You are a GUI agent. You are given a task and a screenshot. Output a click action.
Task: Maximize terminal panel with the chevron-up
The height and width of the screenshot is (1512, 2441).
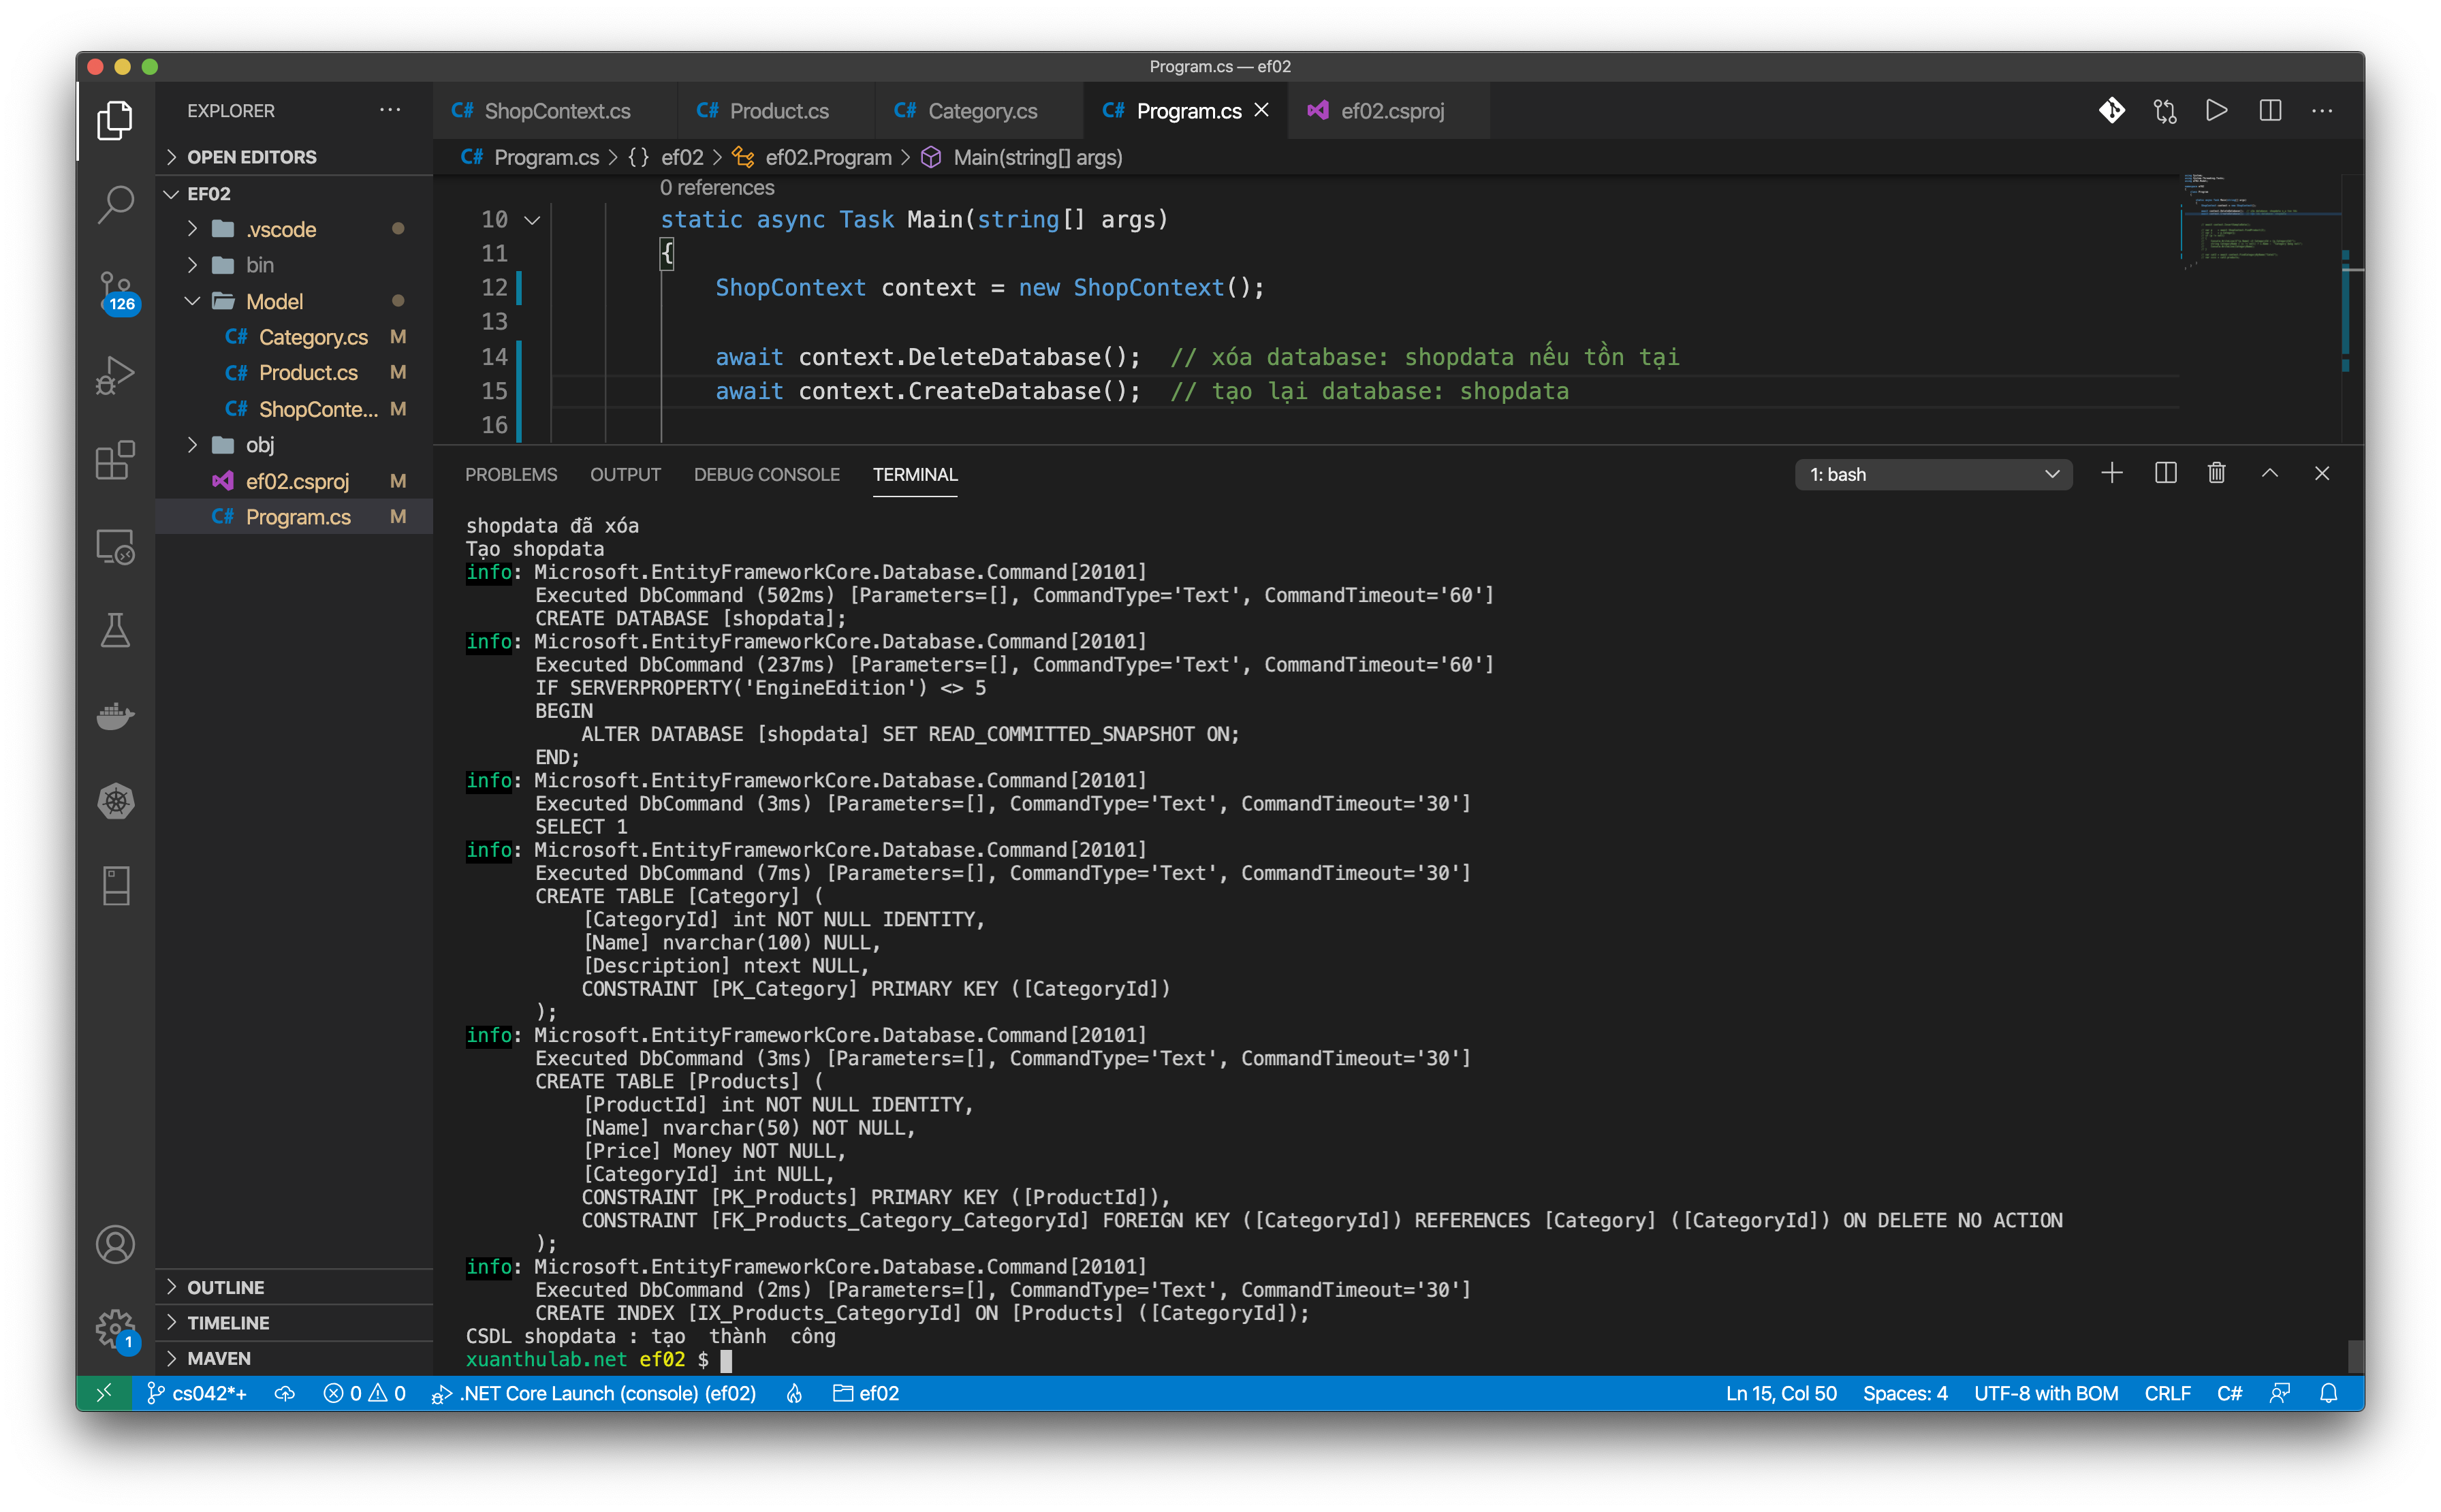[2269, 474]
